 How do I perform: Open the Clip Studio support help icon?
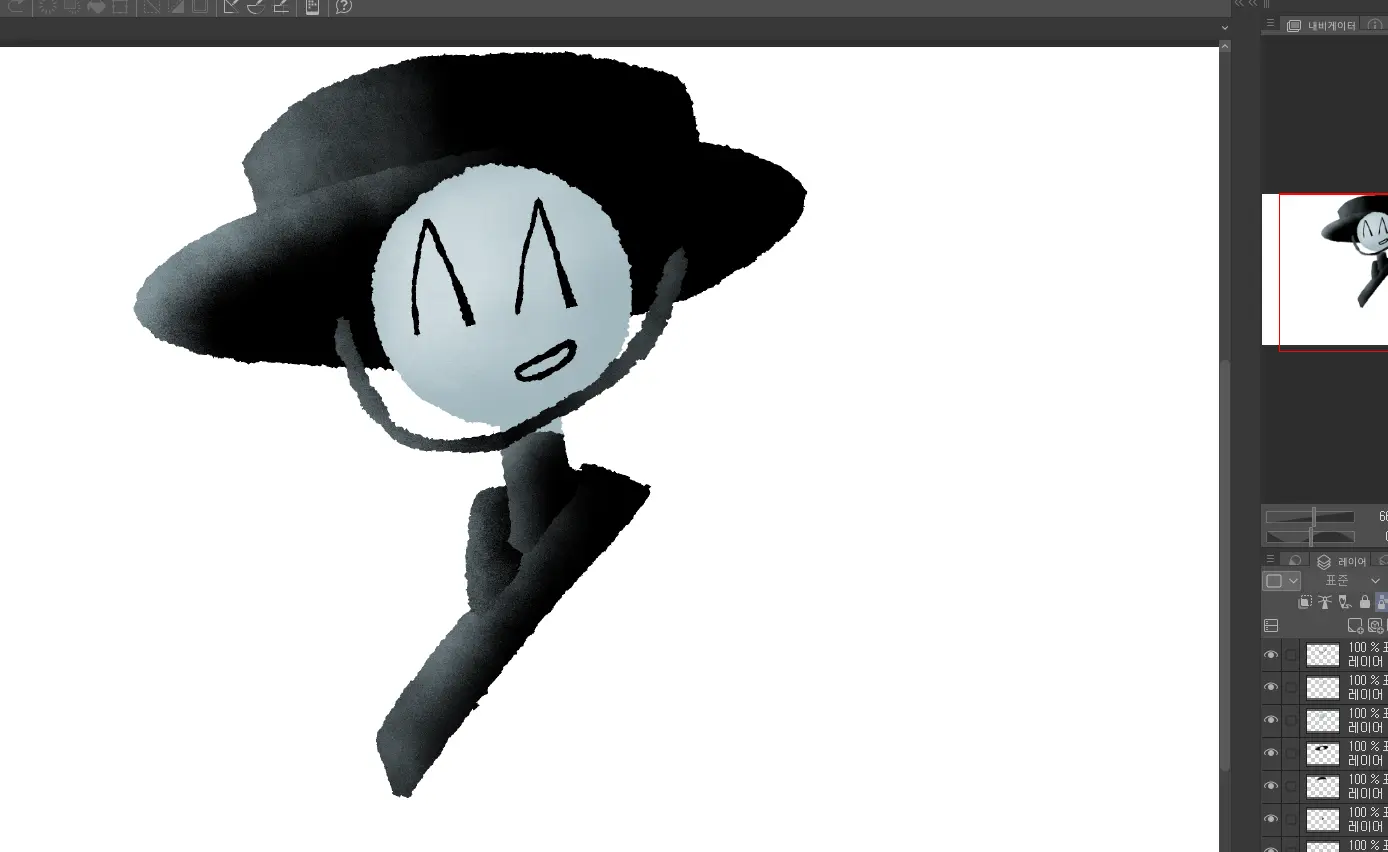[343, 6]
